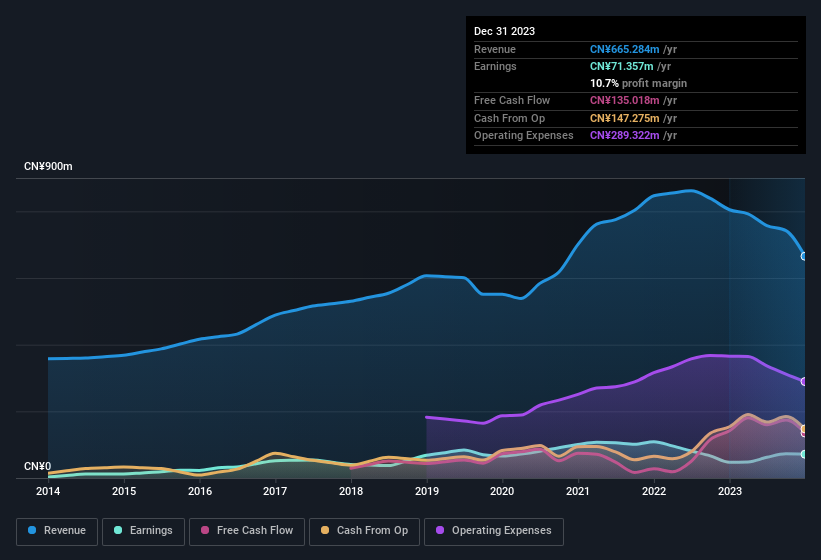Click the Revenue row label in the tooltip
Image resolution: width=821 pixels, height=560 pixels.
coord(495,49)
